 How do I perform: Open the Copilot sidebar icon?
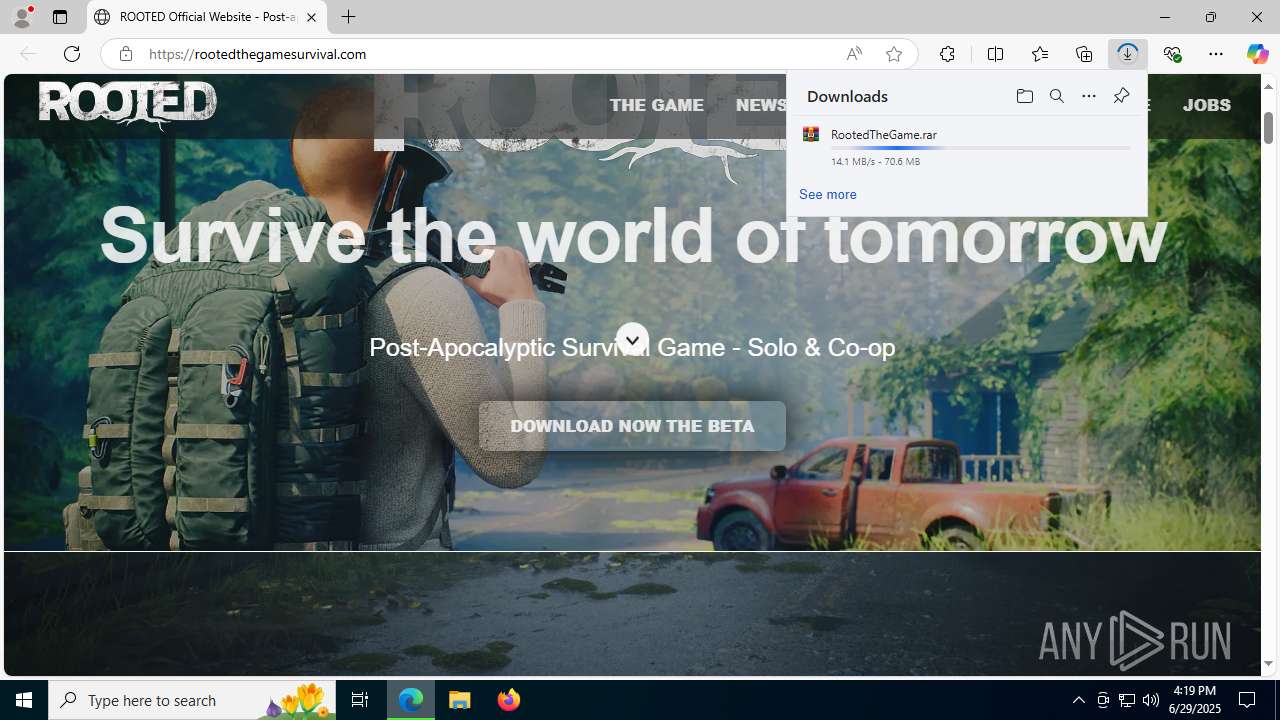click(x=1257, y=54)
